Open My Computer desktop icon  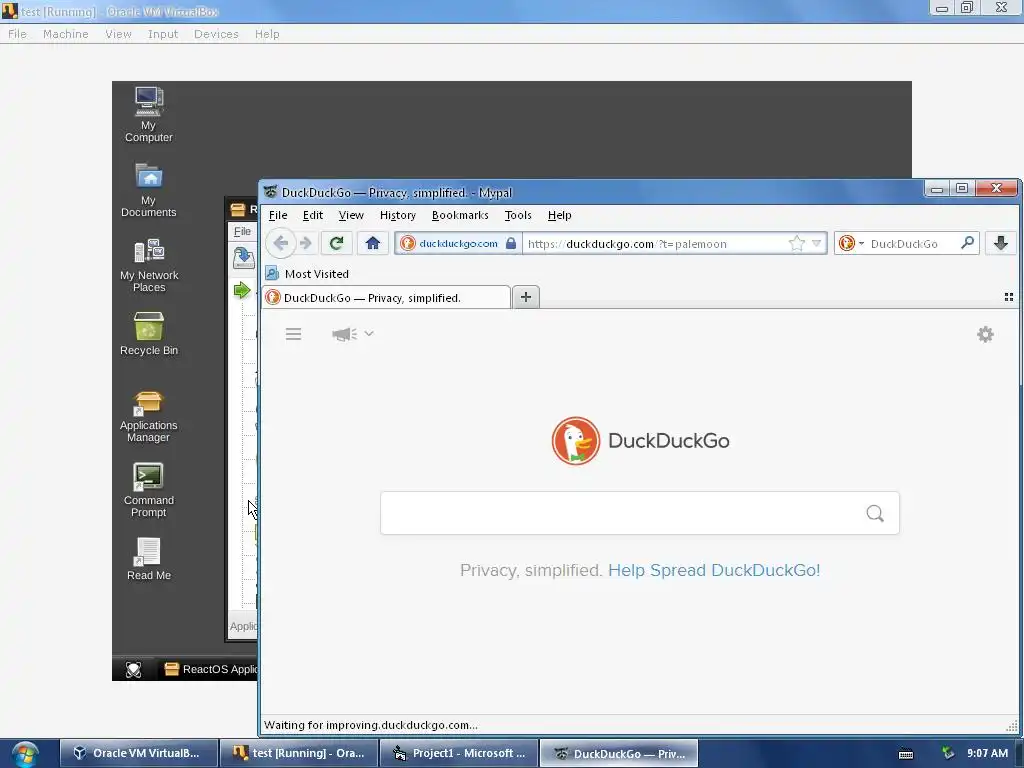149,114
